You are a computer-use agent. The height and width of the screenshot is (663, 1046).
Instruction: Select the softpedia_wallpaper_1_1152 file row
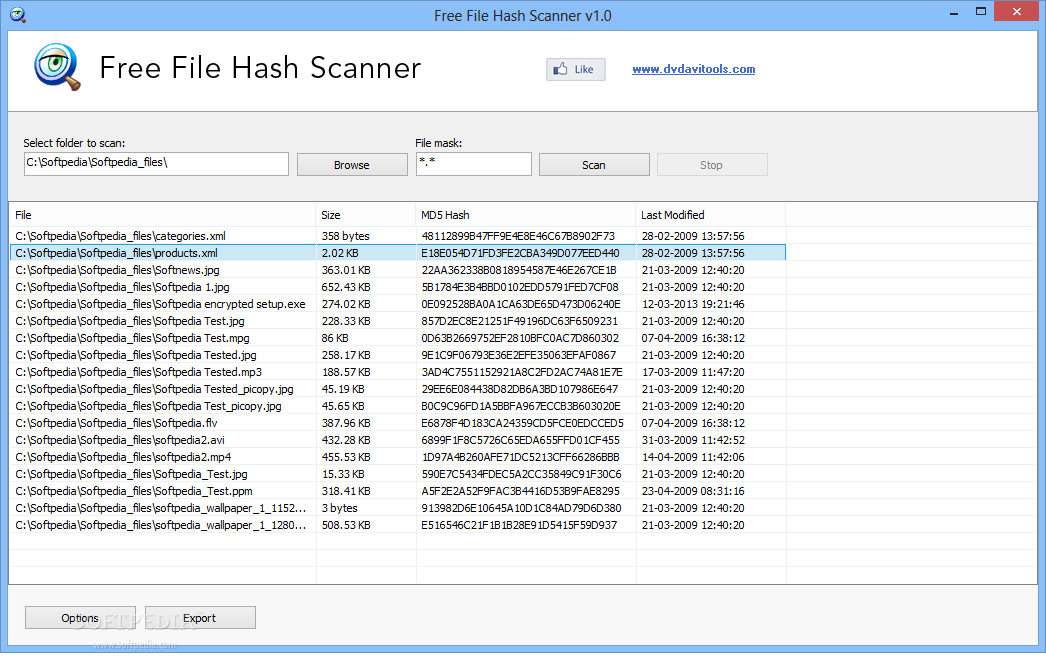point(398,508)
